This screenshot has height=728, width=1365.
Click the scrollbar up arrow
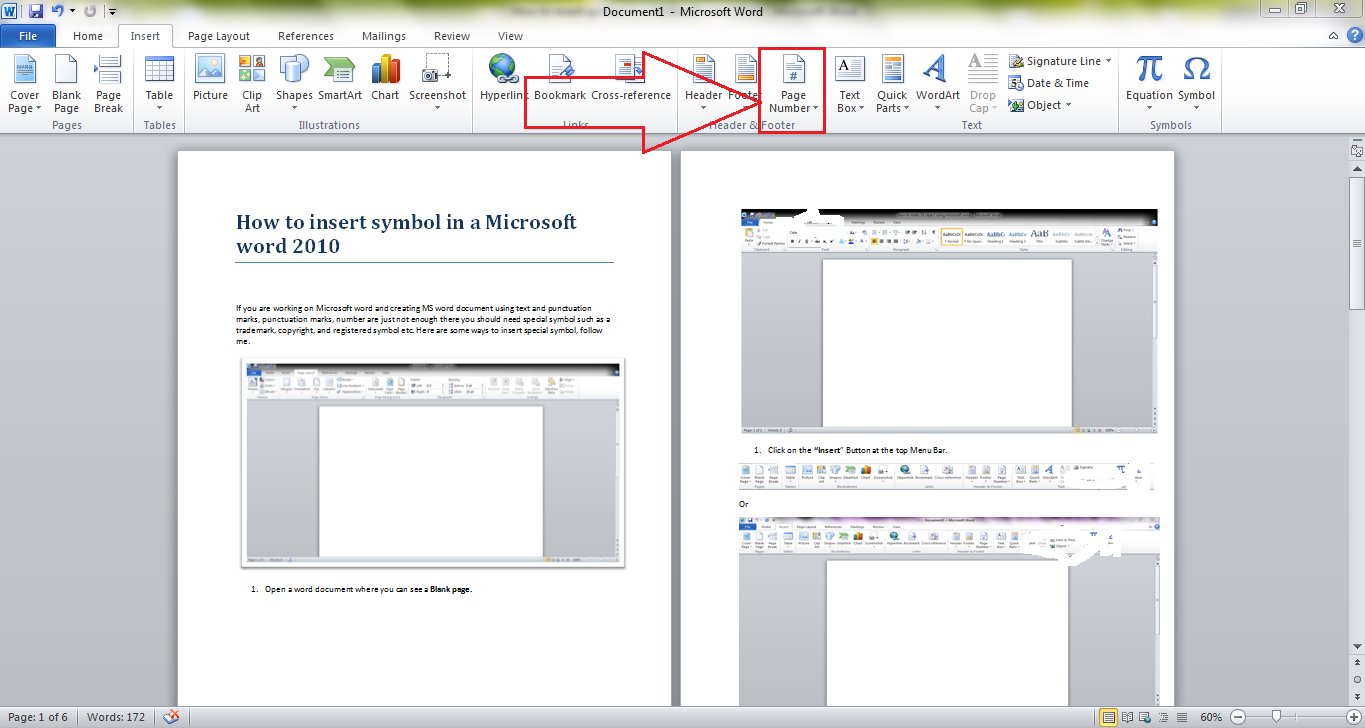[x=1356, y=169]
